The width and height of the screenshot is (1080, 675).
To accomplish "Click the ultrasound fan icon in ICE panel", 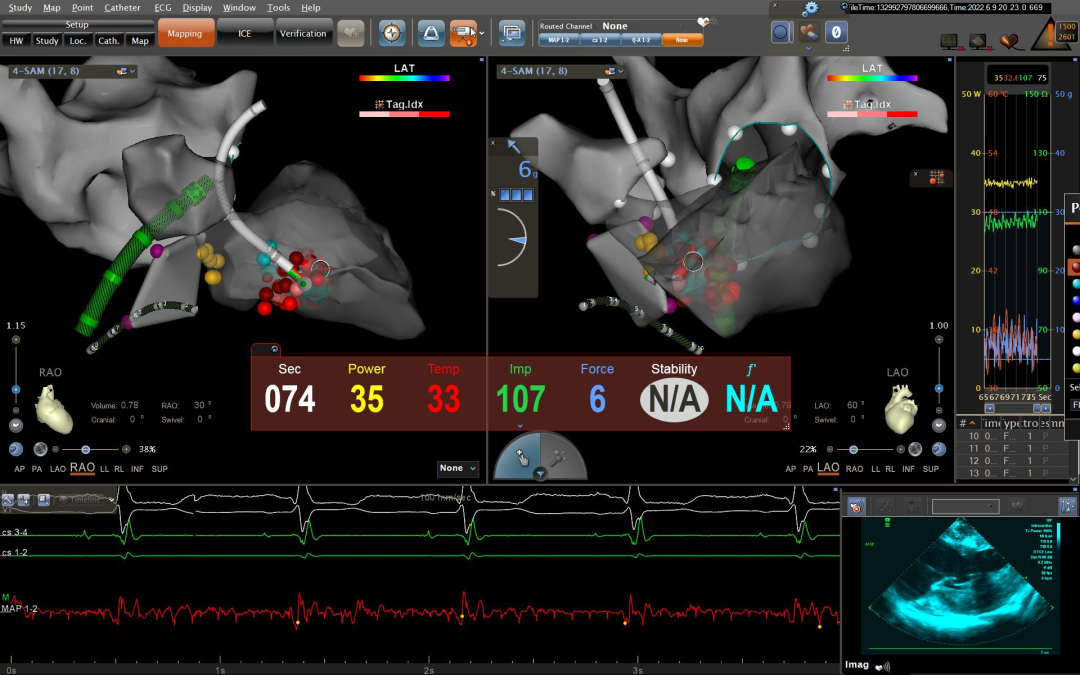I will coord(856,506).
